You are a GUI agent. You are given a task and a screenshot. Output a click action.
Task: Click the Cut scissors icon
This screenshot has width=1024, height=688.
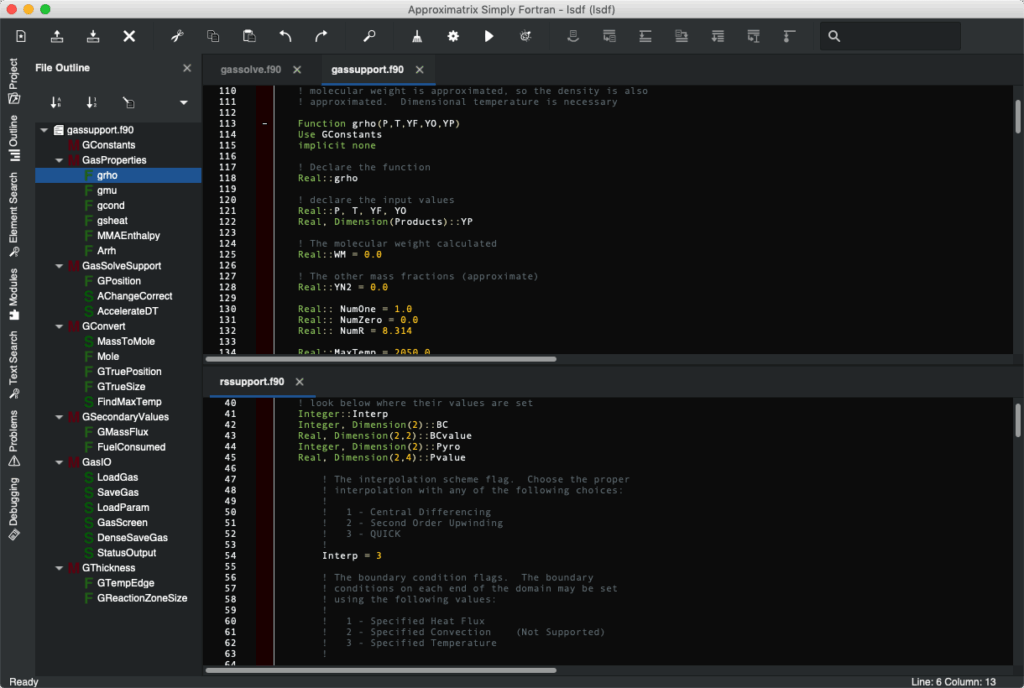177,37
